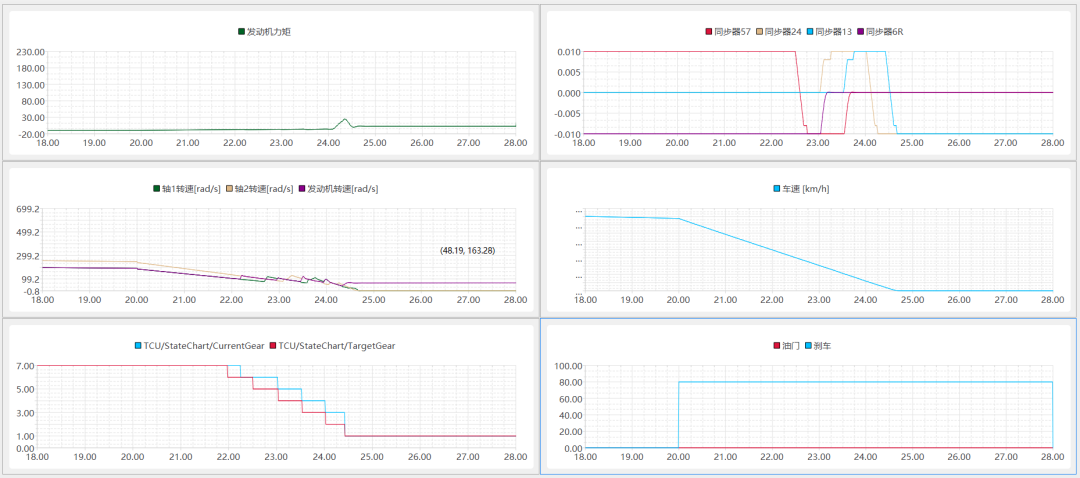Image resolution: width=1080 pixels, height=478 pixels.
Task: Click the -20.00 y-axis label on torque chart
Action: 32,134
